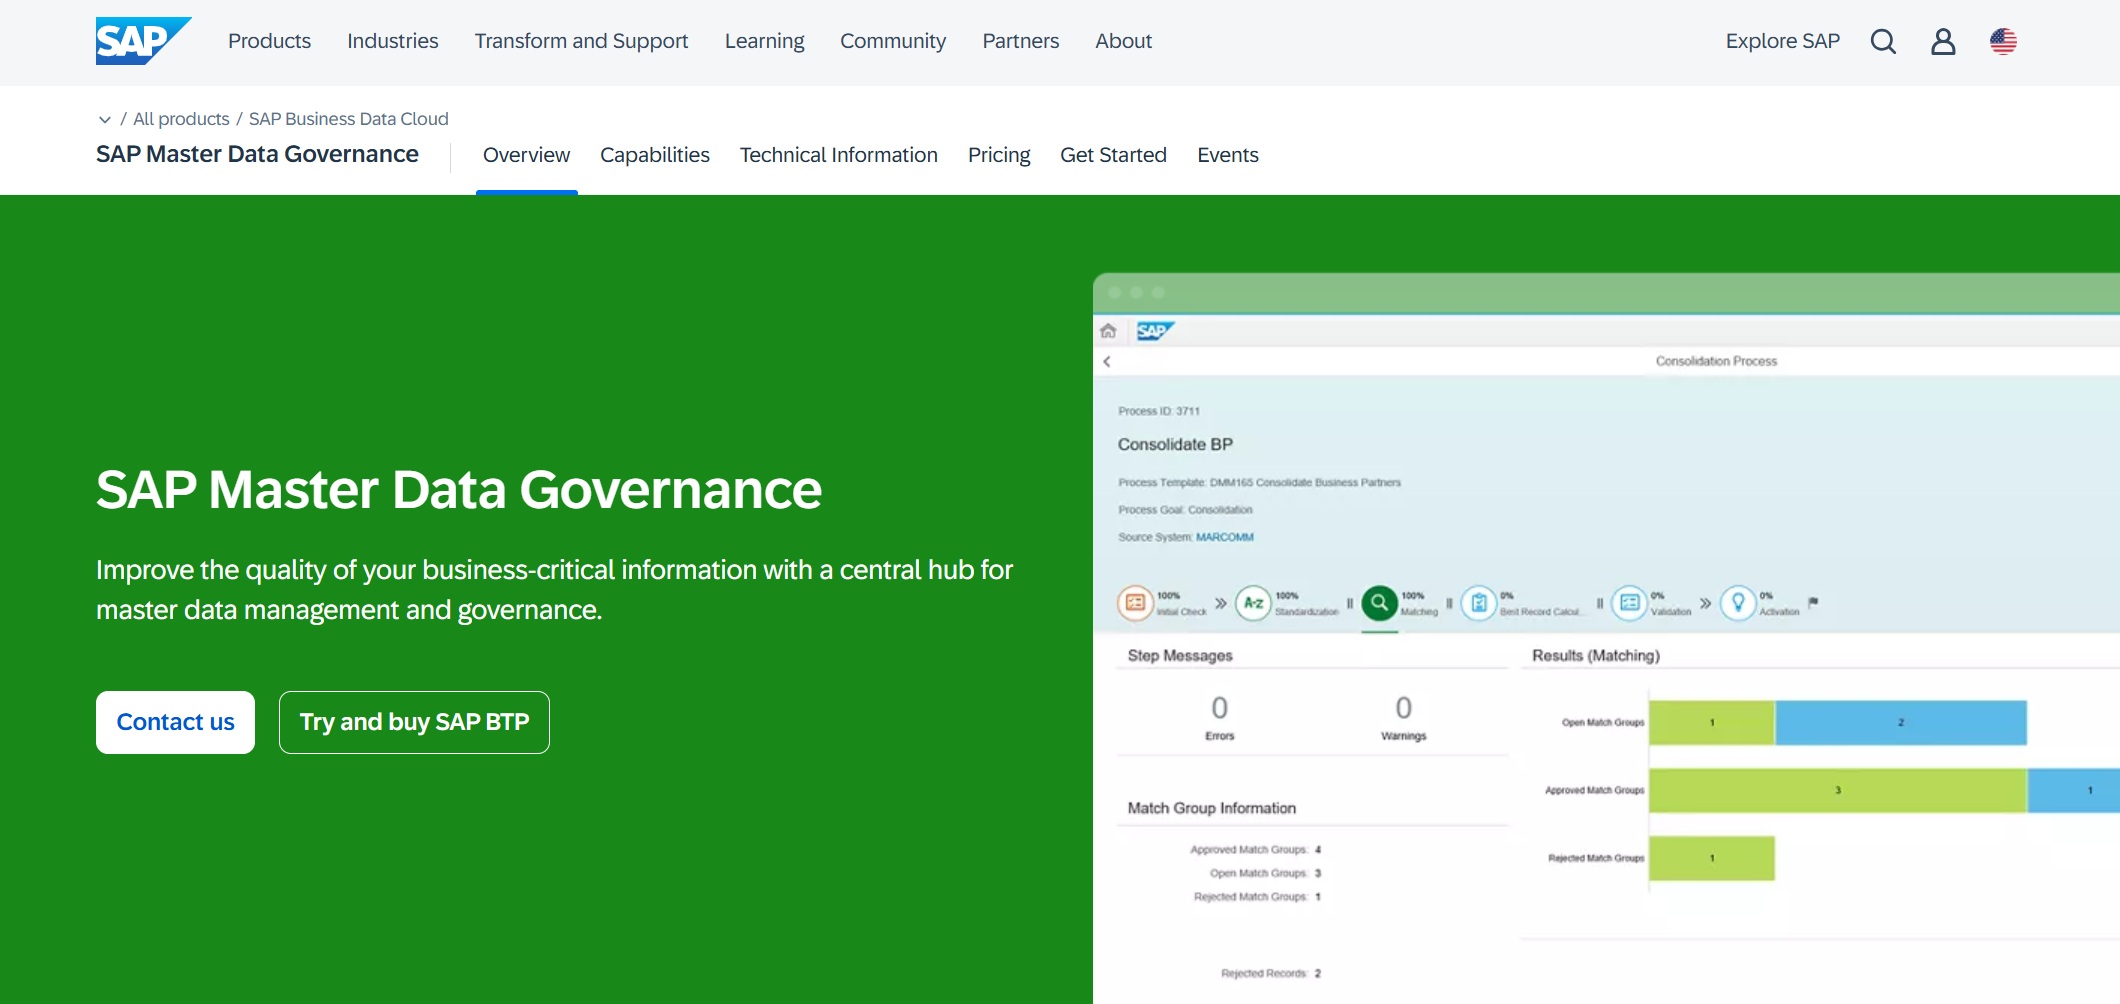Select the Technical Information tab

pos(838,155)
